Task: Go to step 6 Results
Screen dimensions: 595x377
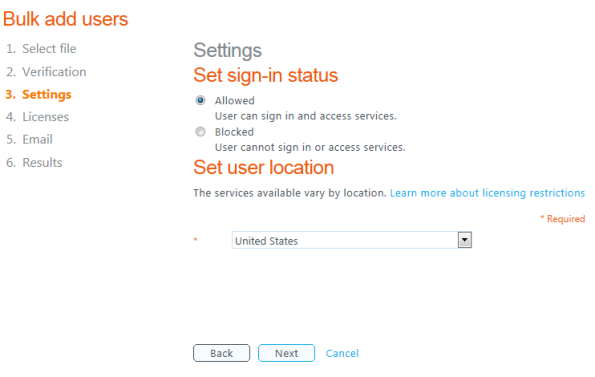Action: pyautogui.click(x=34, y=162)
